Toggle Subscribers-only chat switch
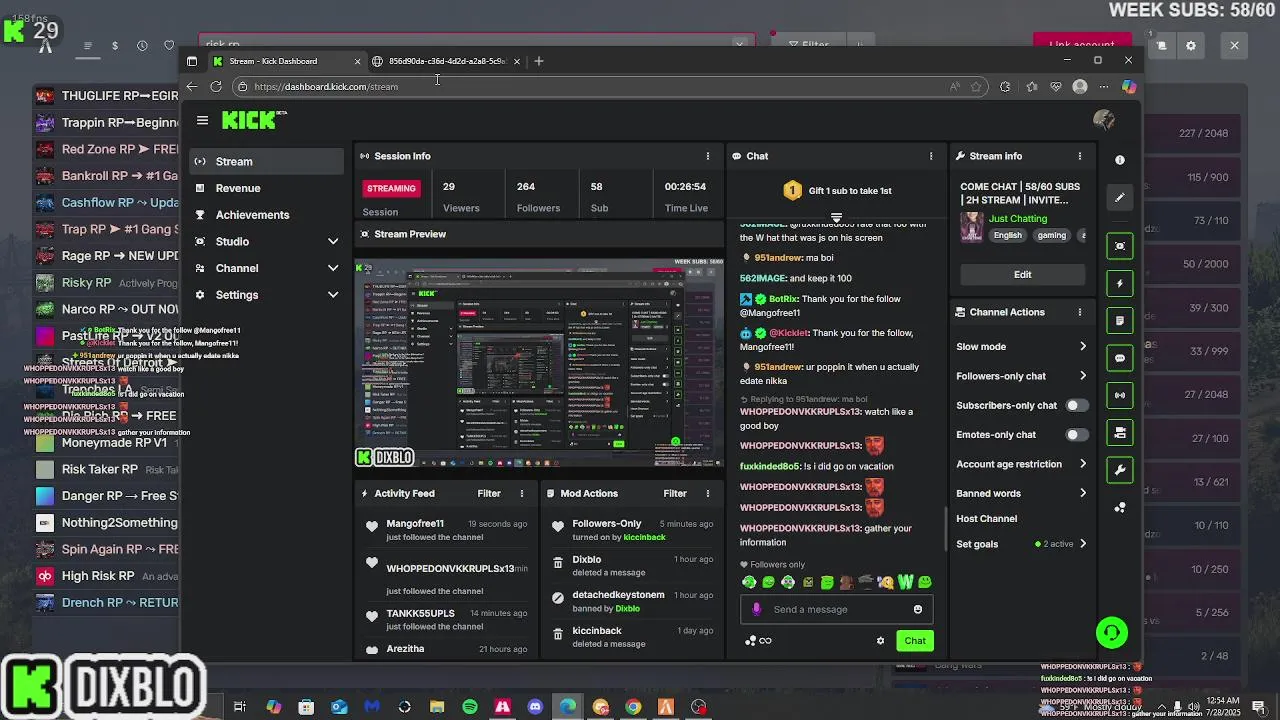 (1076, 406)
